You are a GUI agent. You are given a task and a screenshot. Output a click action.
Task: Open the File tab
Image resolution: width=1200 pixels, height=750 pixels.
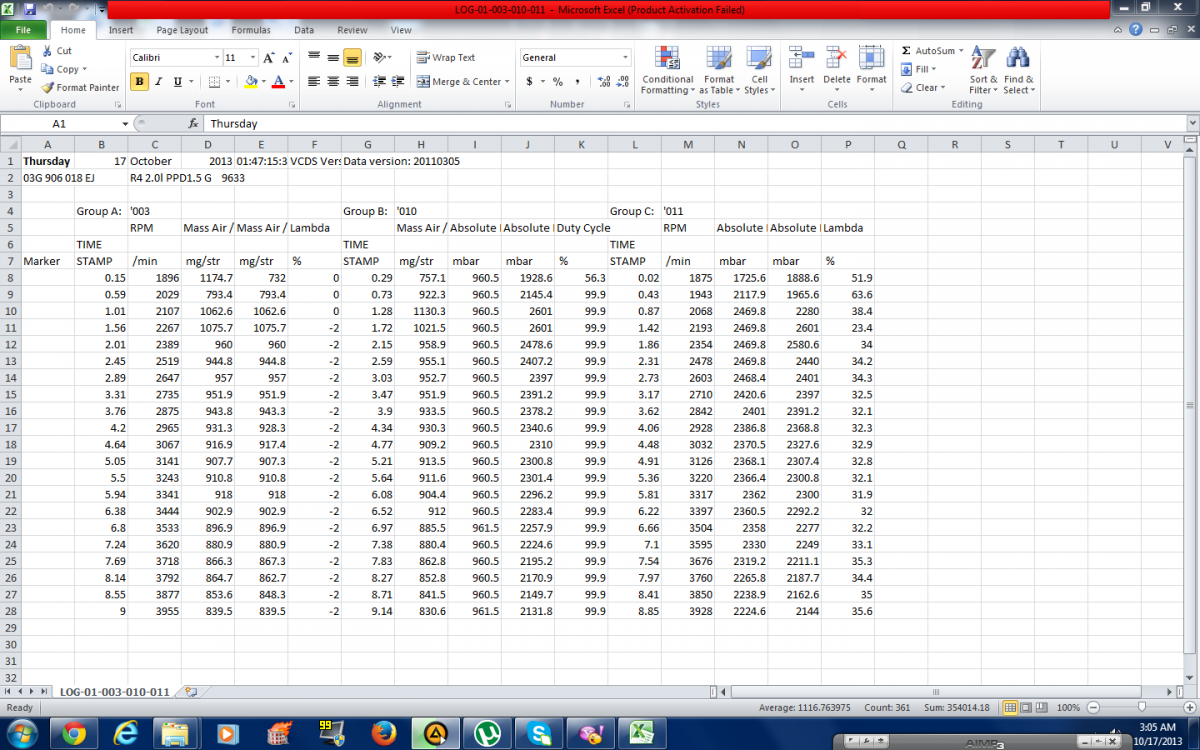click(x=22, y=30)
